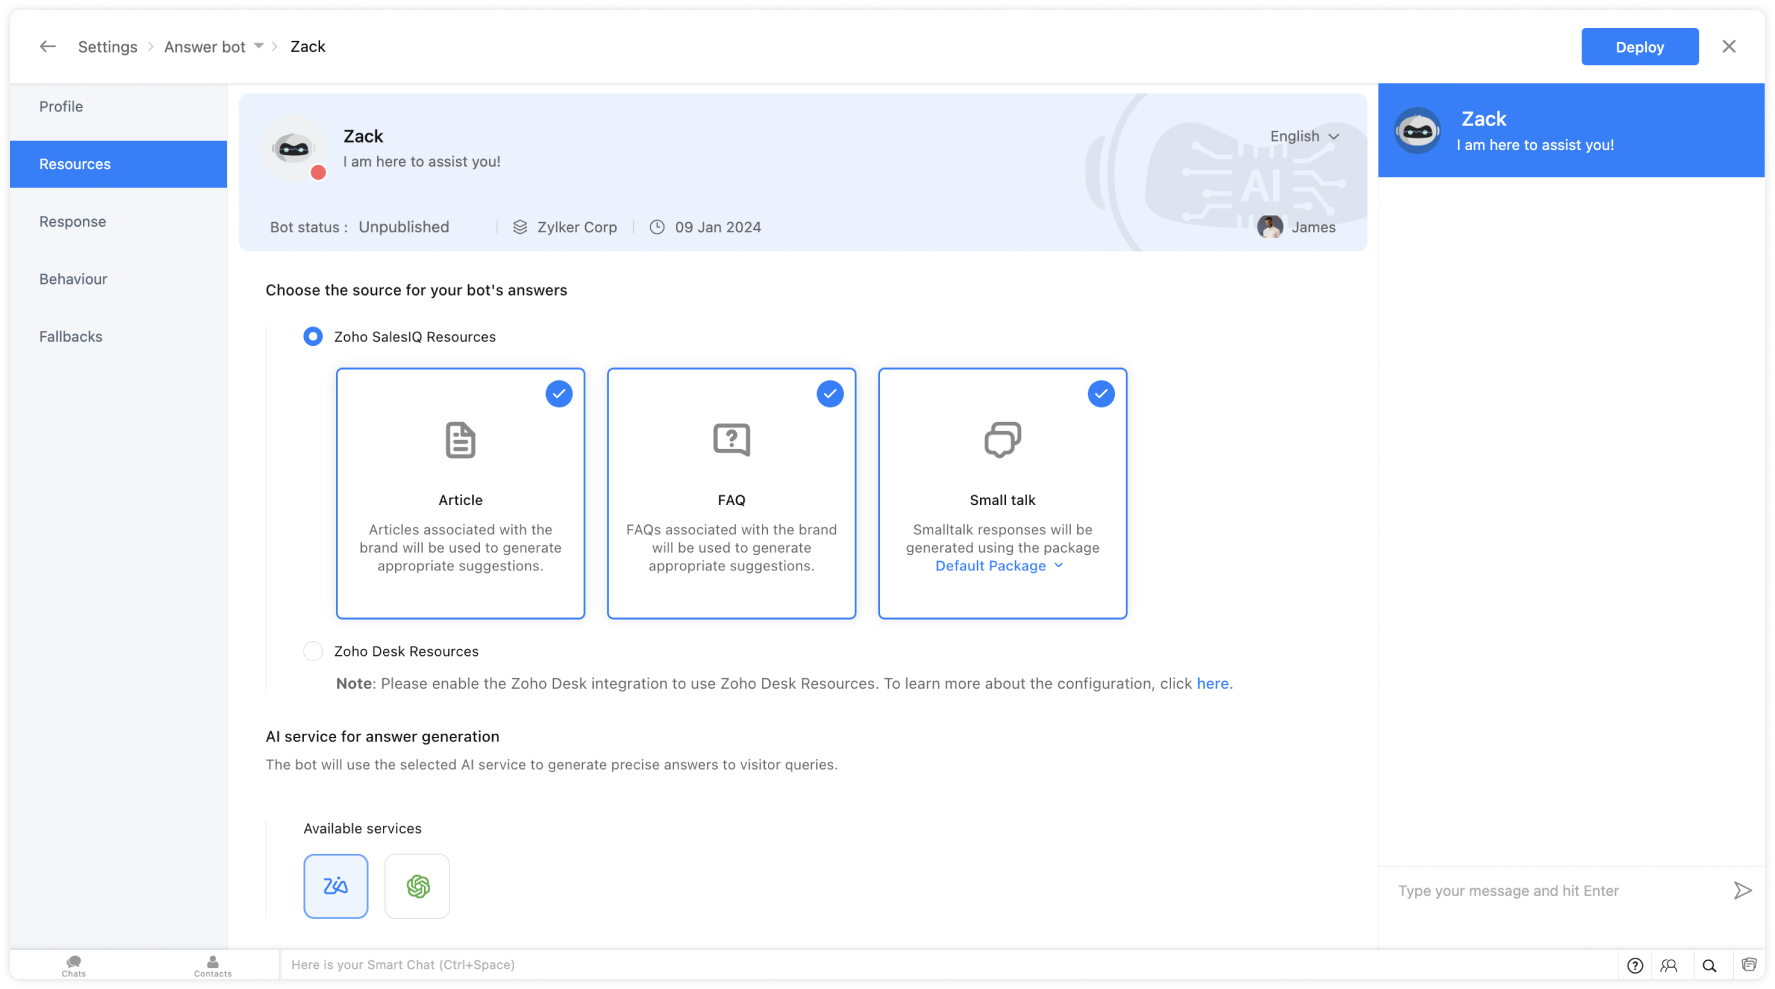1775x989 pixels.
Task: Select the Zoho SalesIQ Resources radio button
Action: point(313,337)
